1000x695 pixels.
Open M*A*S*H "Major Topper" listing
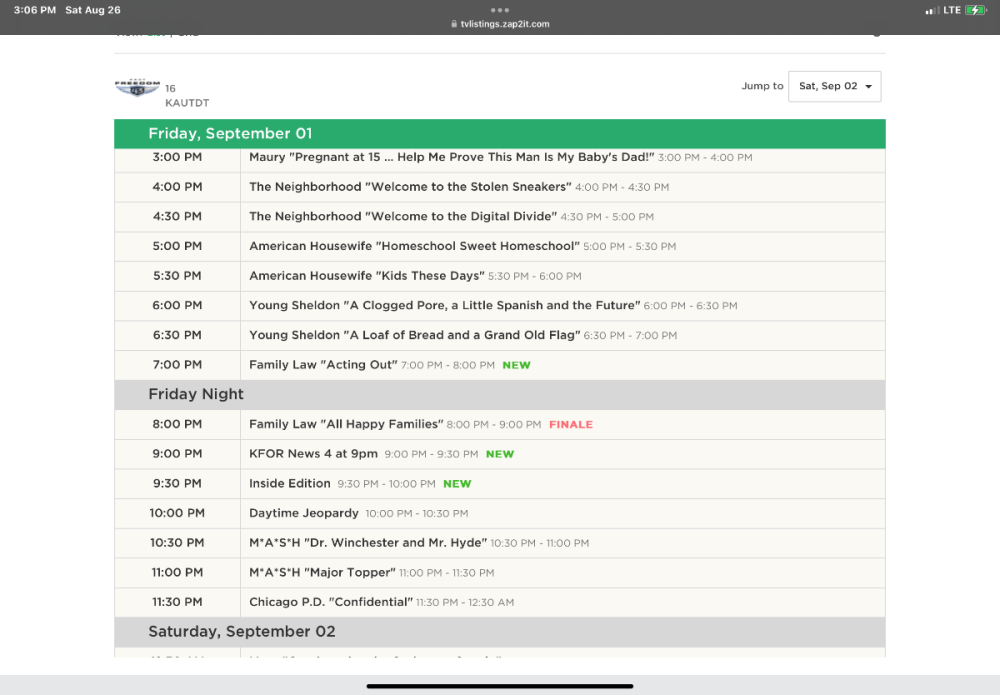tap(322, 572)
